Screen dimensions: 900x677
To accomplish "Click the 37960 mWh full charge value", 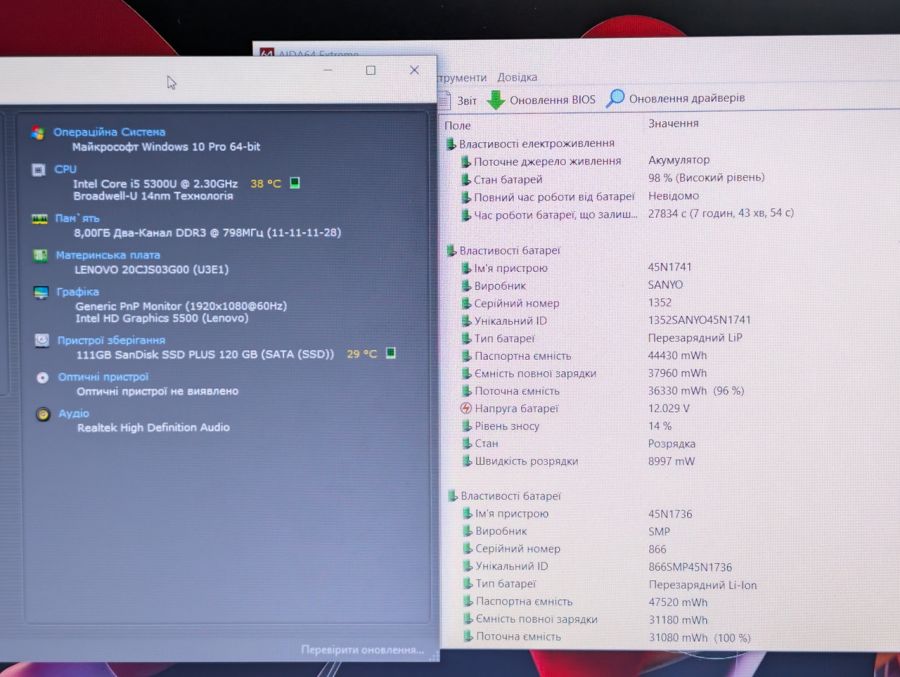I will pyautogui.click(x=677, y=373).
